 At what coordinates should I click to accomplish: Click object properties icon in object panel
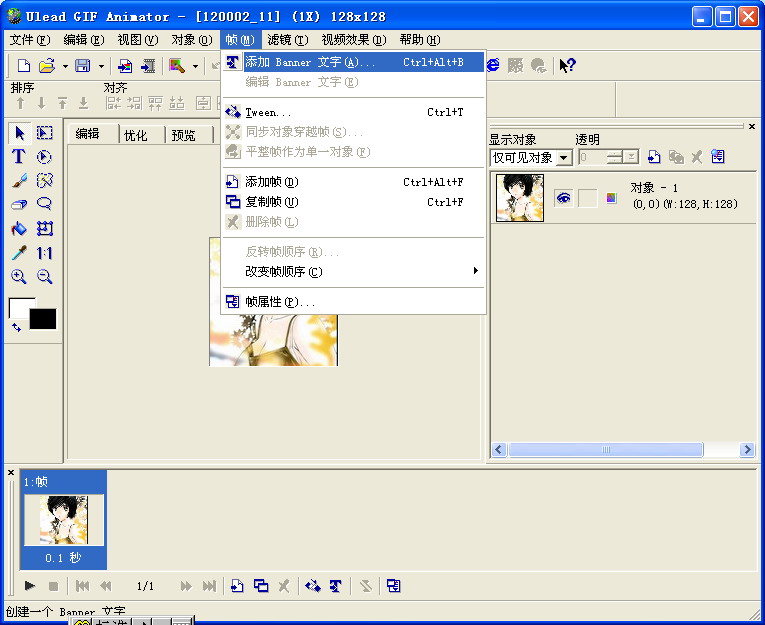click(x=718, y=157)
